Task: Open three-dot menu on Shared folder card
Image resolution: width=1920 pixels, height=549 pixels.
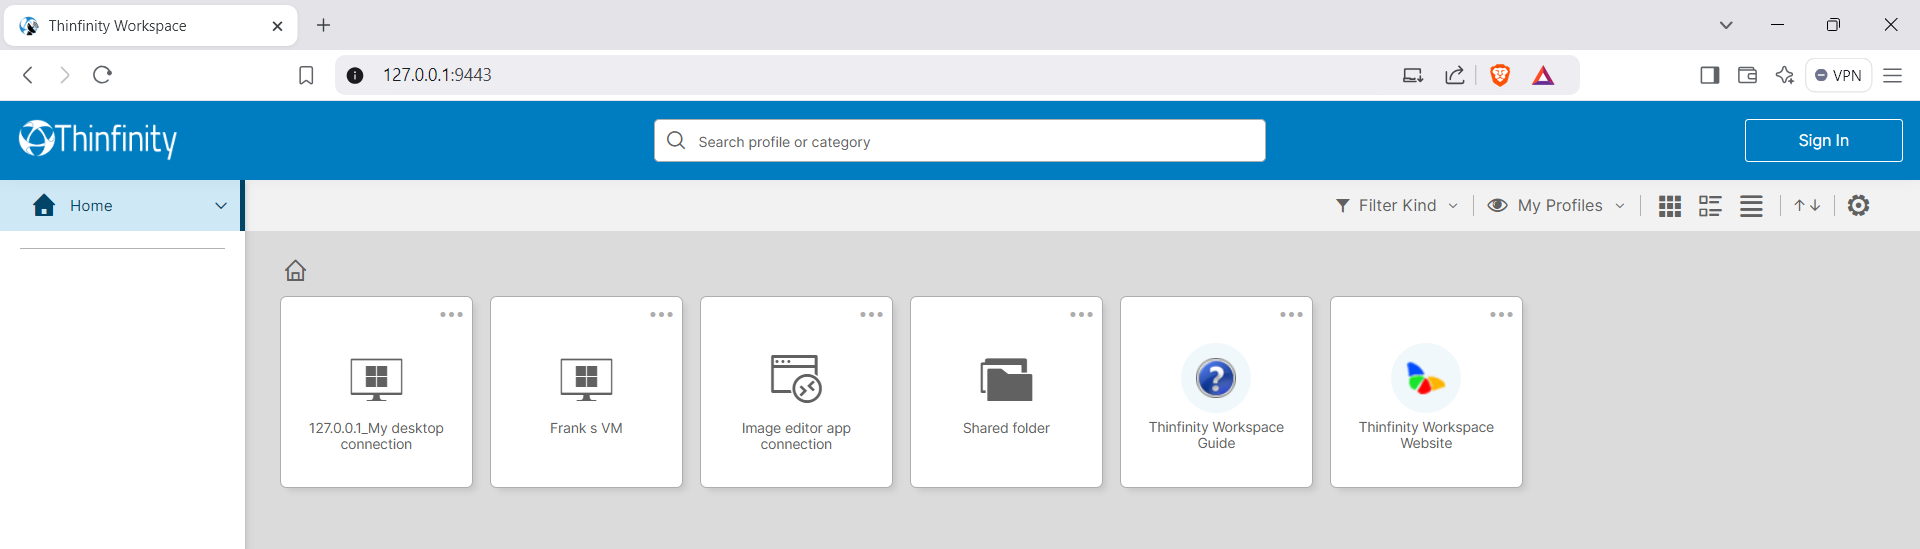Action: point(1081,314)
